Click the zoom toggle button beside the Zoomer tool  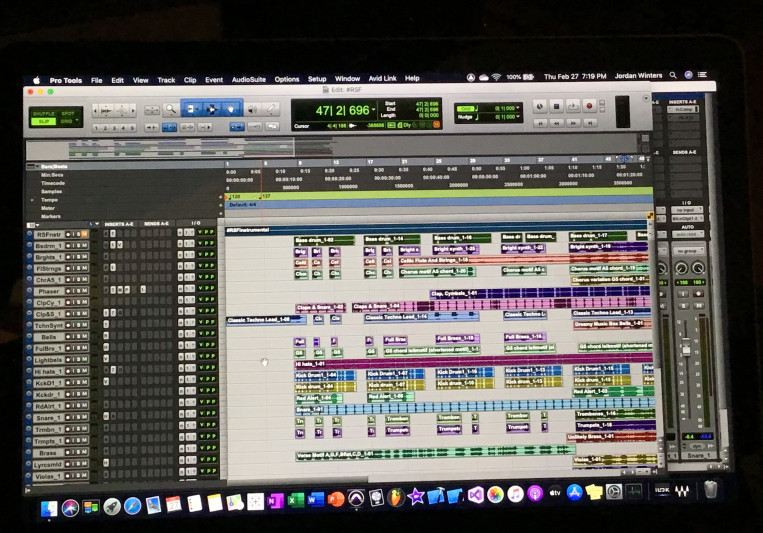tap(152, 110)
